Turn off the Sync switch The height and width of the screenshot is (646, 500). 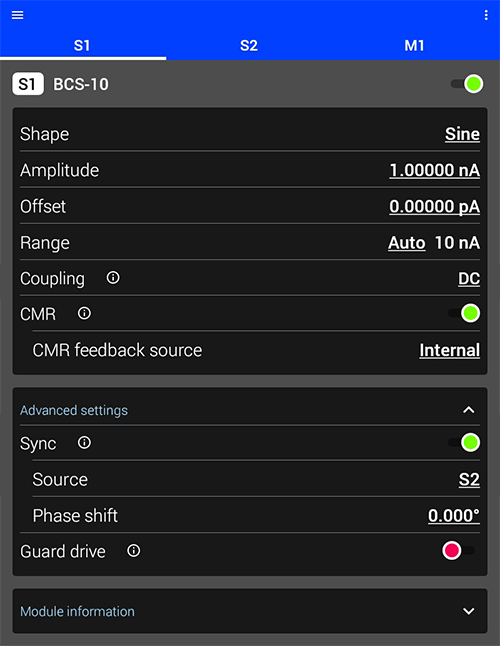(x=464, y=443)
